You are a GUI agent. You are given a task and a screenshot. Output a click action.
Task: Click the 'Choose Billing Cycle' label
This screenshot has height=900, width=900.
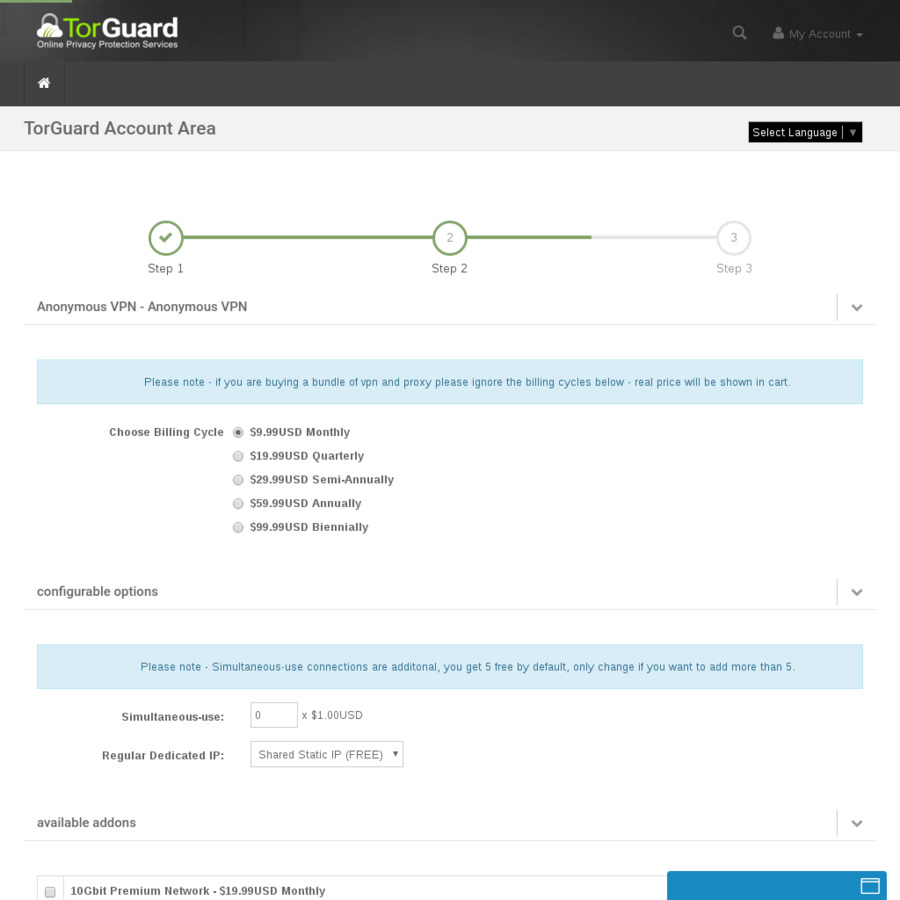pyautogui.click(x=166, y=432)
